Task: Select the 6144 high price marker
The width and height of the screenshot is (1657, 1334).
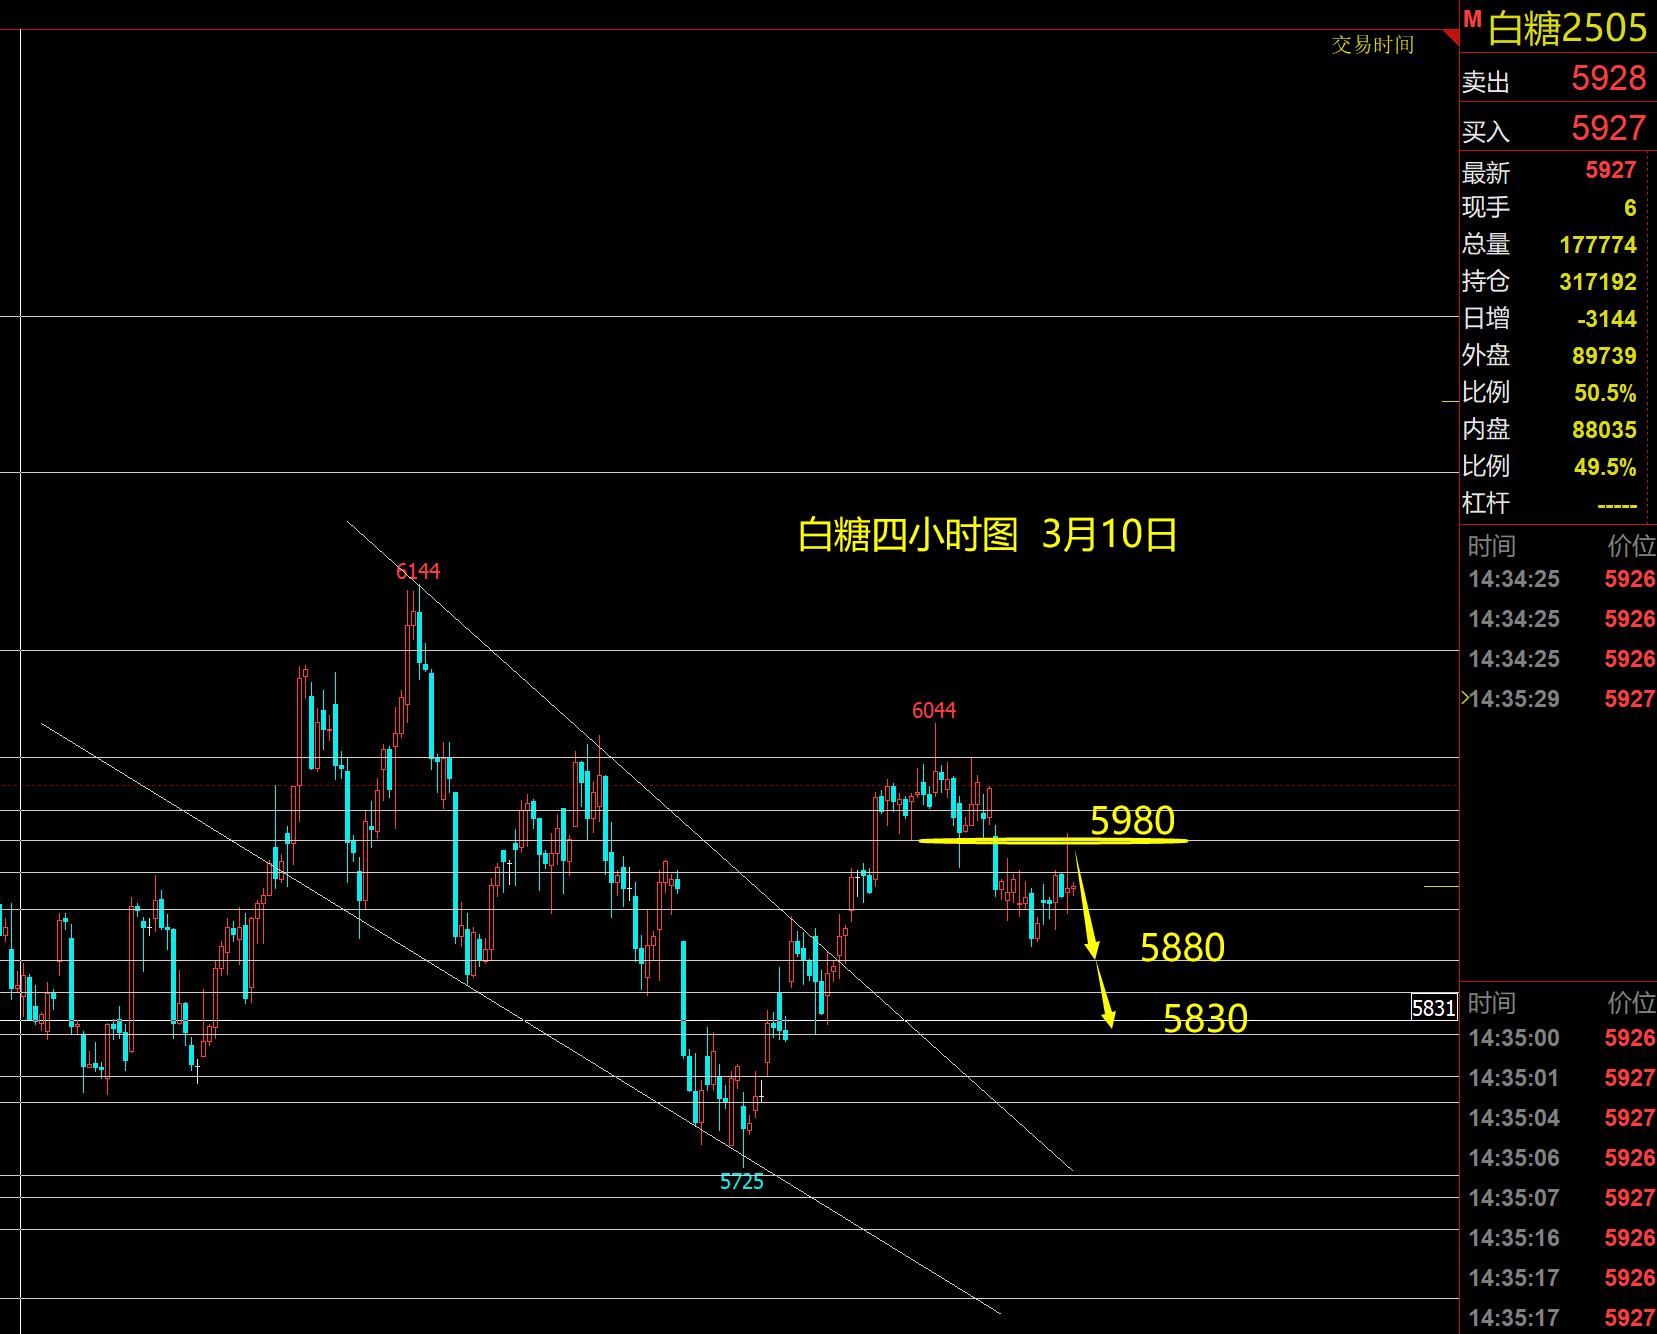Action: tap(417, 571)
